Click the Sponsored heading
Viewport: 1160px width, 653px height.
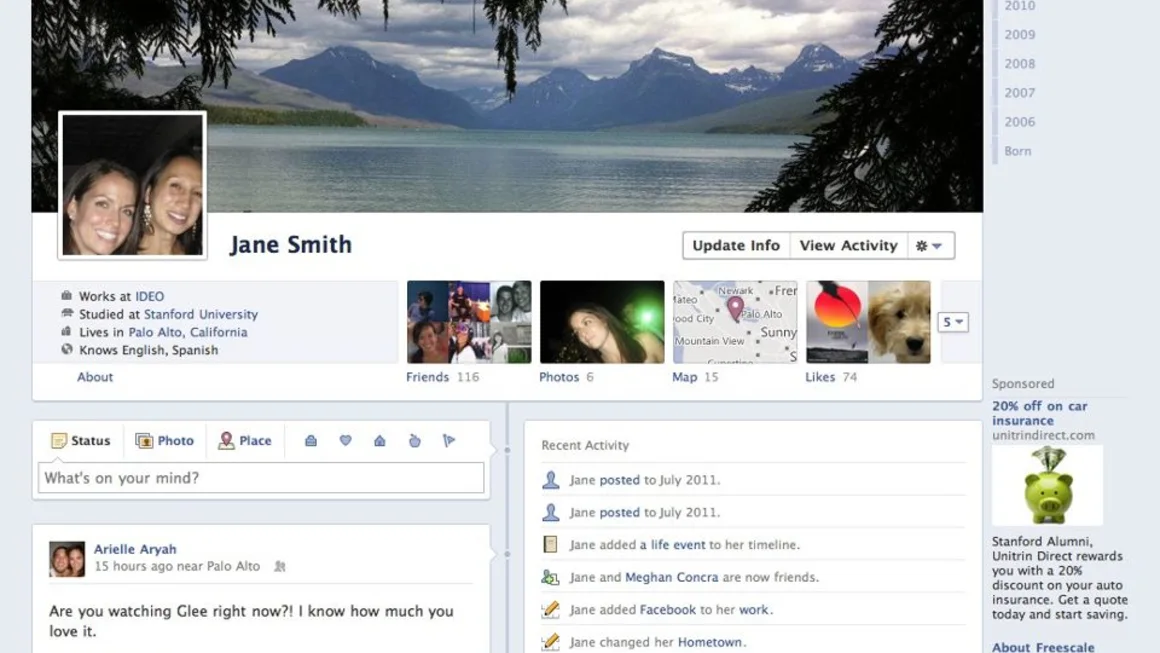pyautogui.click(x=1023, y=383)
